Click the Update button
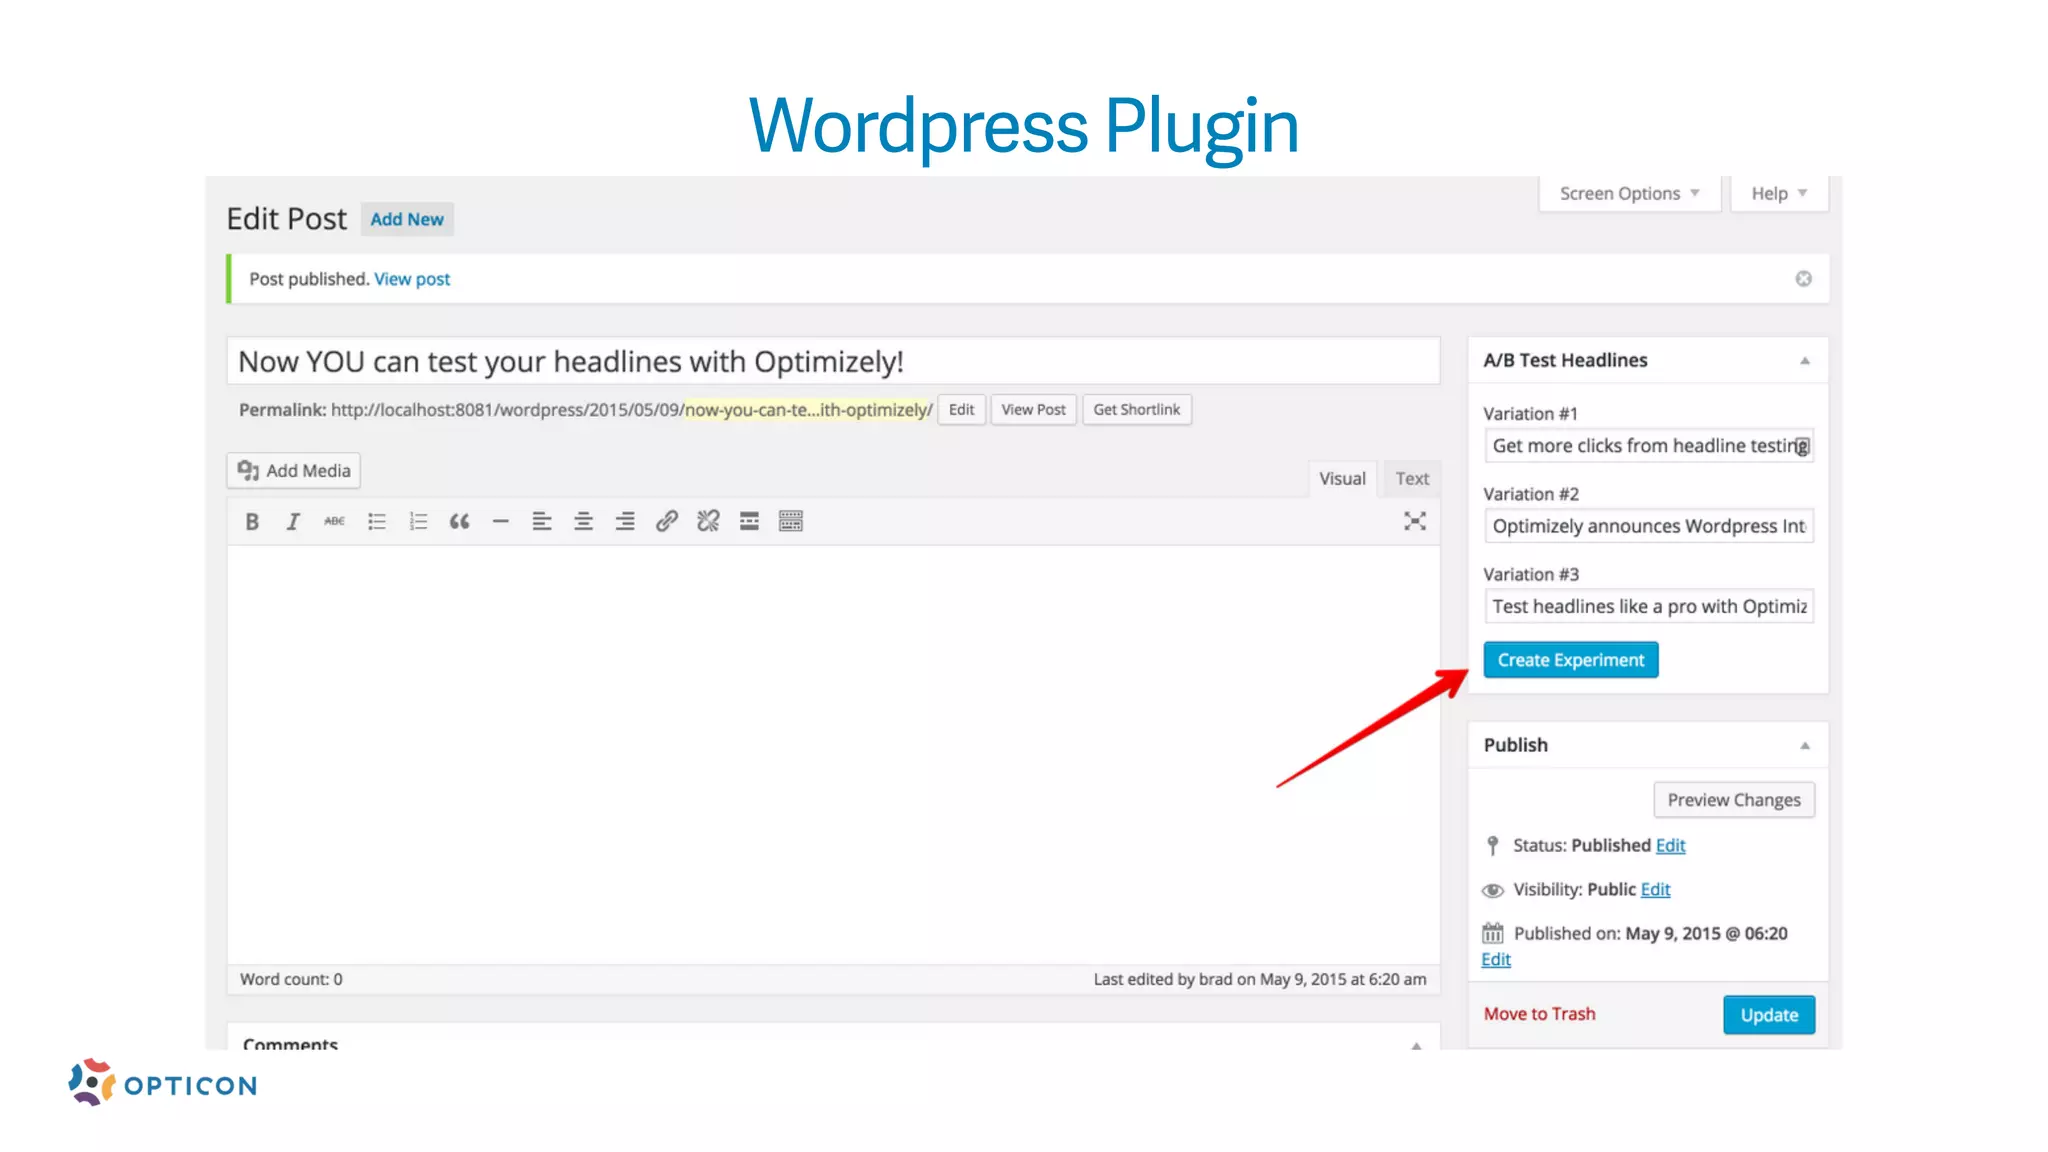 1769,1015
